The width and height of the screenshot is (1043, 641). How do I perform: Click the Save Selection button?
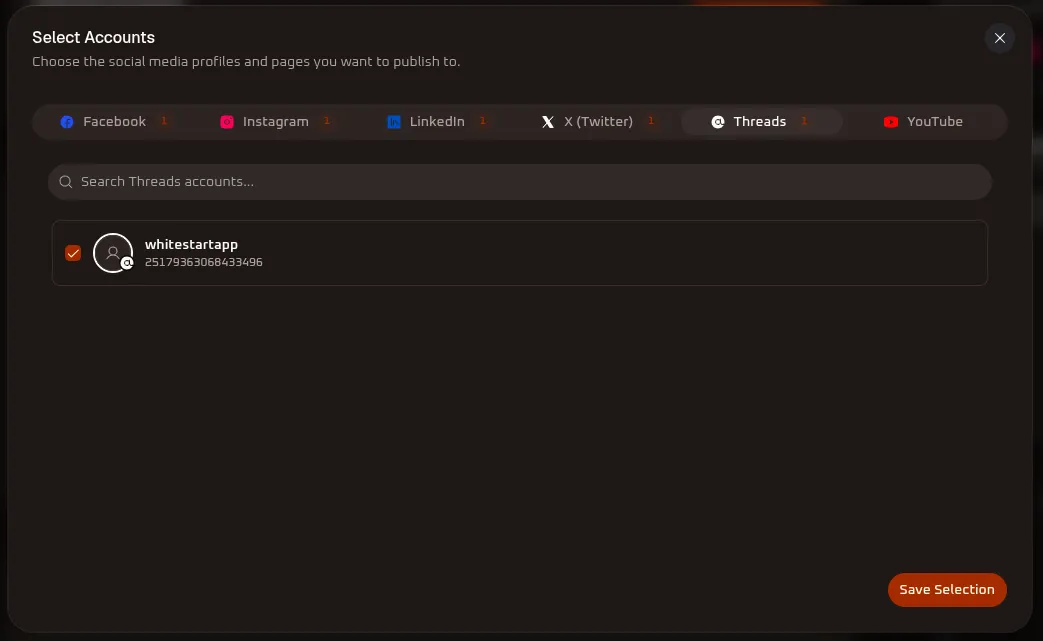(x=947, y=590)
